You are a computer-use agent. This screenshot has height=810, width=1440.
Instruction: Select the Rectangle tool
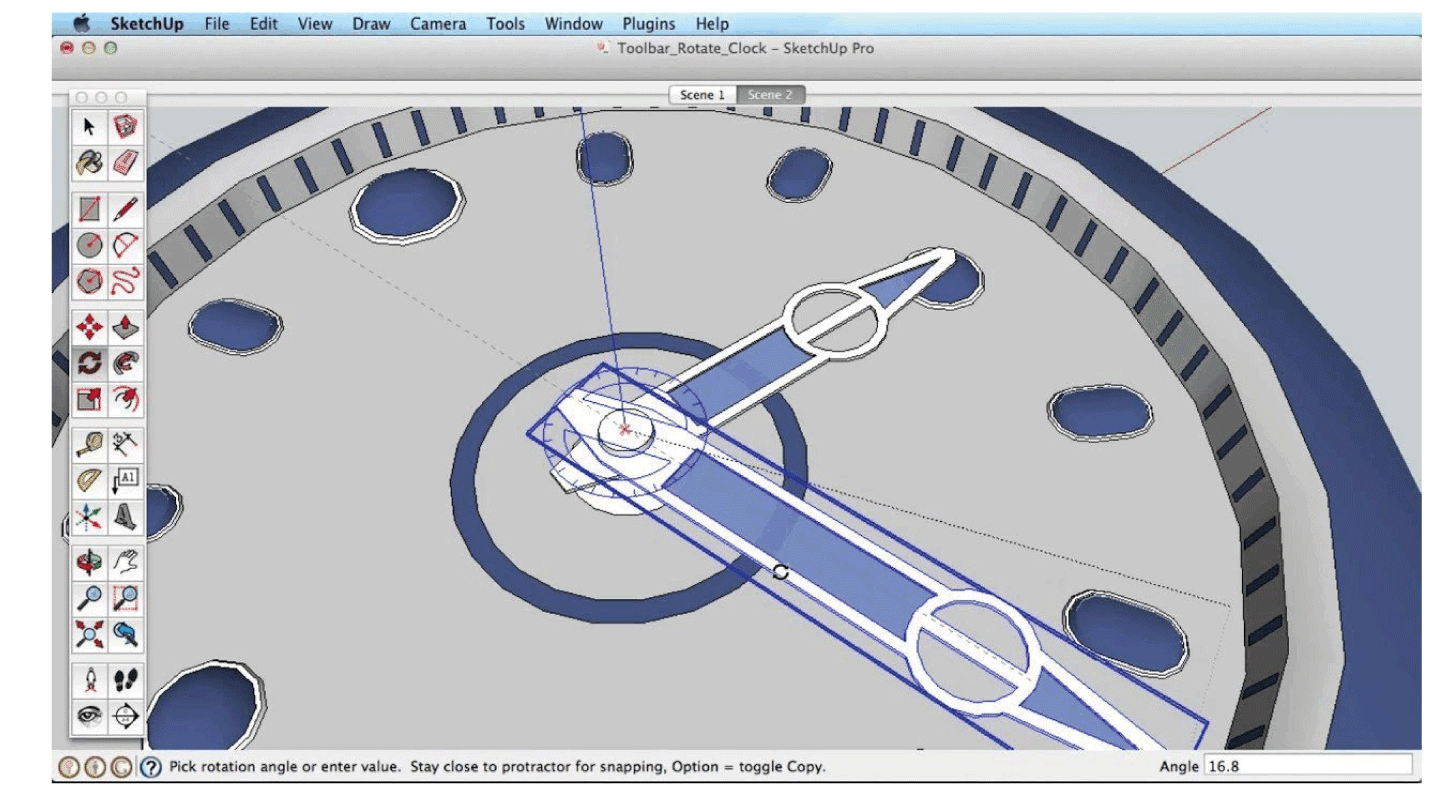pos(90,209)
